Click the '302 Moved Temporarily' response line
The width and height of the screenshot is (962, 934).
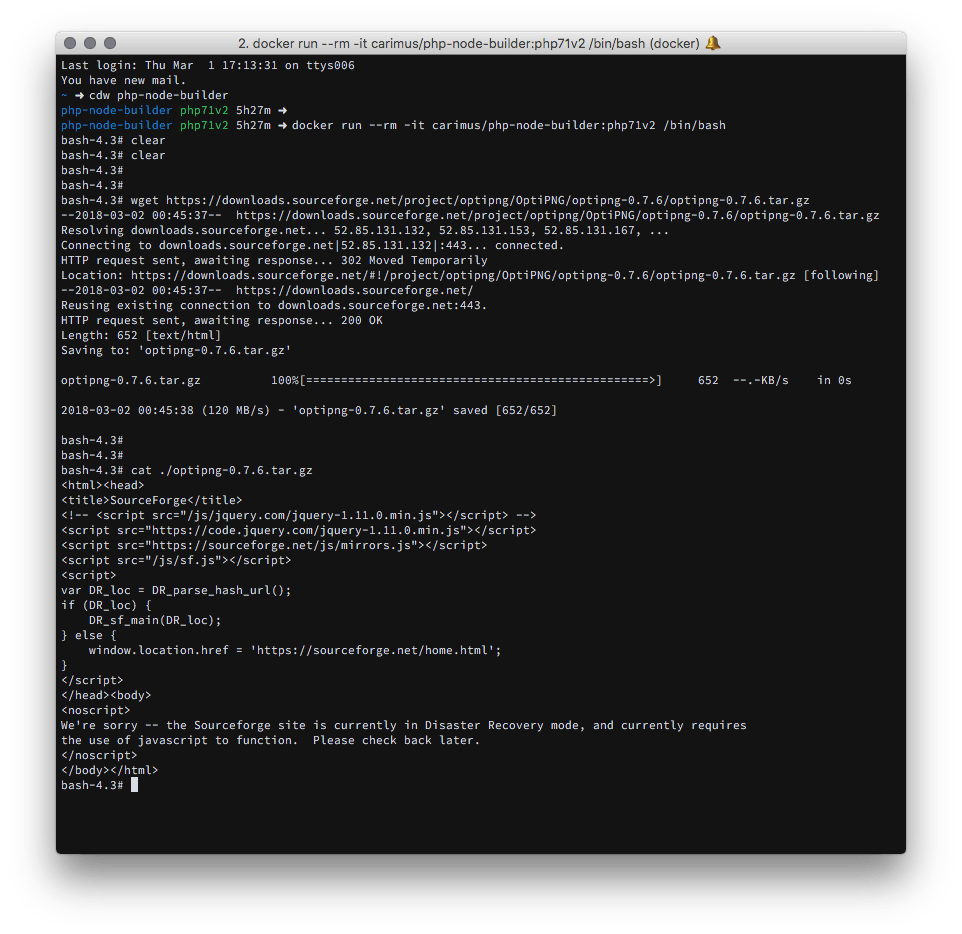[x=274, y=260]
